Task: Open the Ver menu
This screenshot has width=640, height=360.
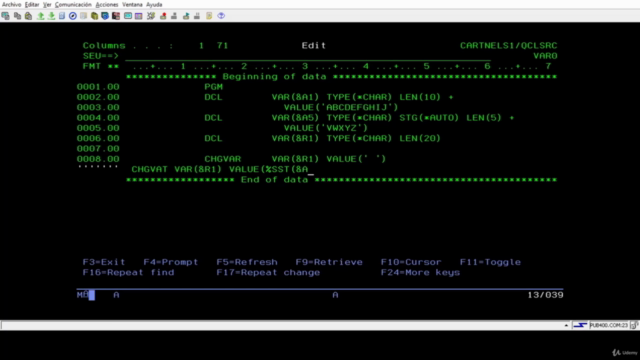Action: click(x=47, y=4)
